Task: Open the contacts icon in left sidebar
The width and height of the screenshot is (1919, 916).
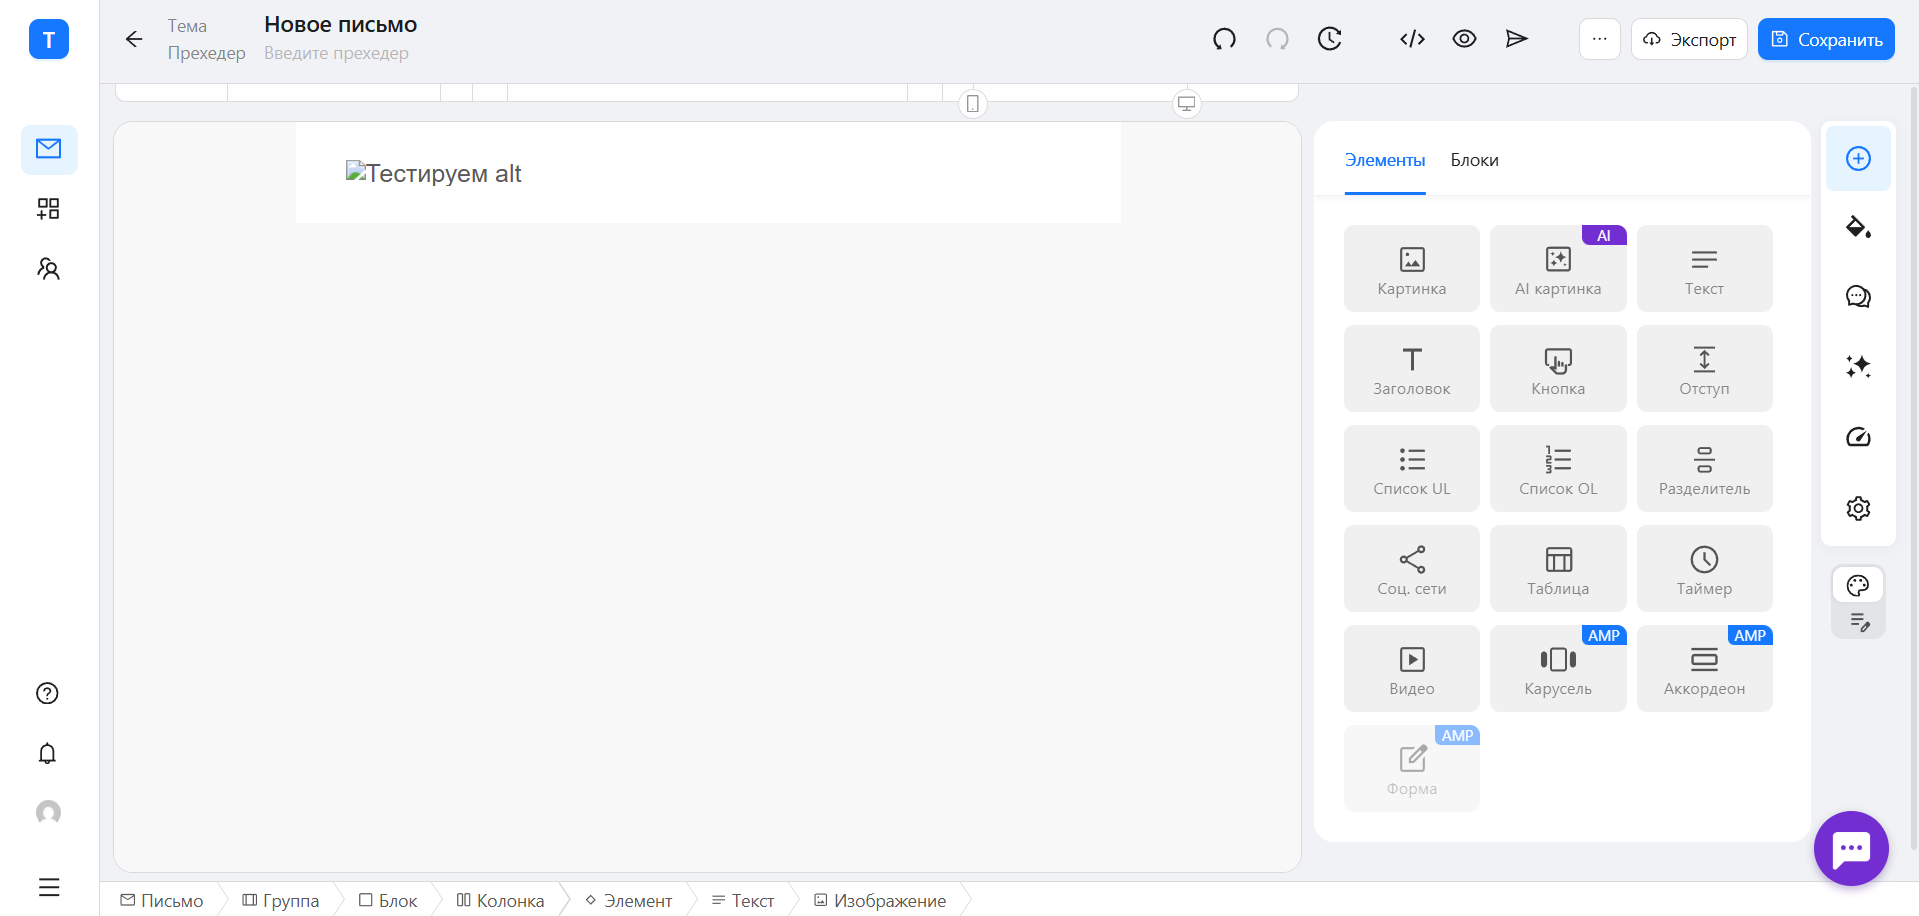Action: tap(48, 268)
